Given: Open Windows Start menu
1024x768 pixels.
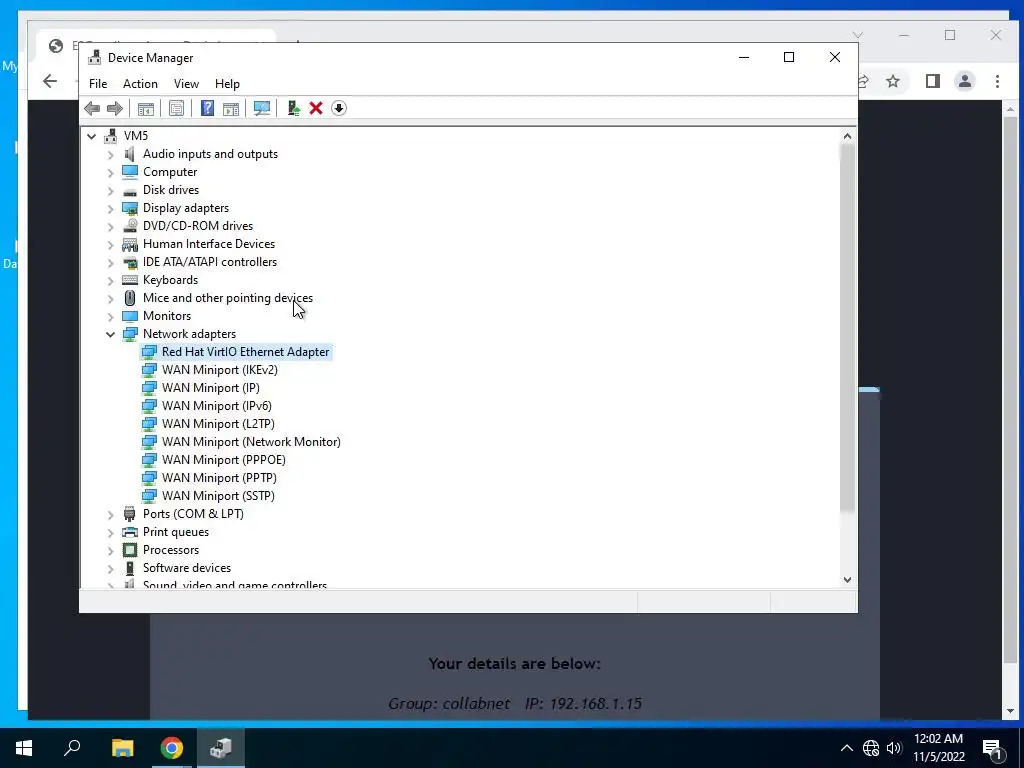Looking at the screenshot, I should tap(24, 748).
